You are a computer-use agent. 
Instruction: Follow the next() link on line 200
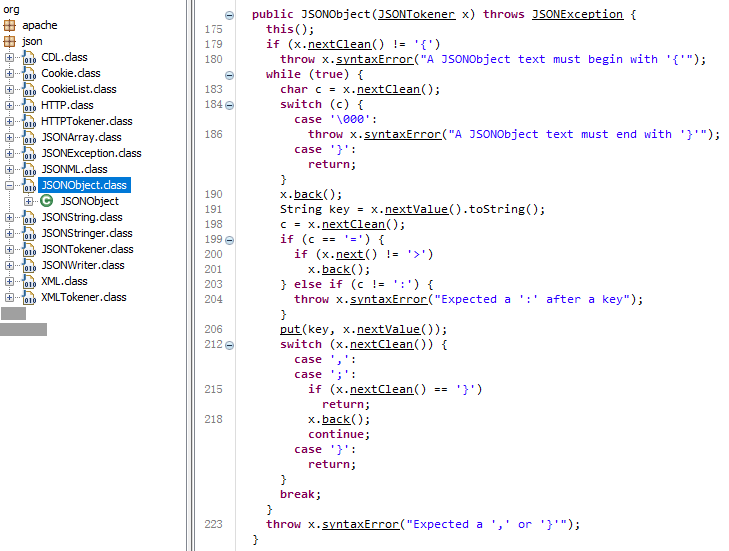point(350,254)
